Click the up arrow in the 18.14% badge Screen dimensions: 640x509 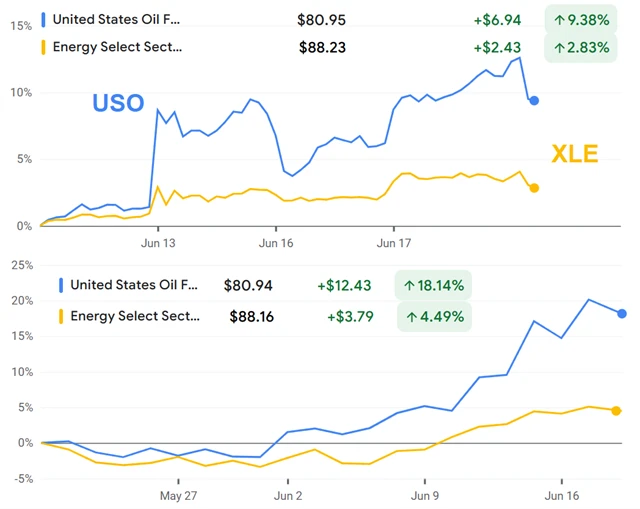[x=410, y=286]
